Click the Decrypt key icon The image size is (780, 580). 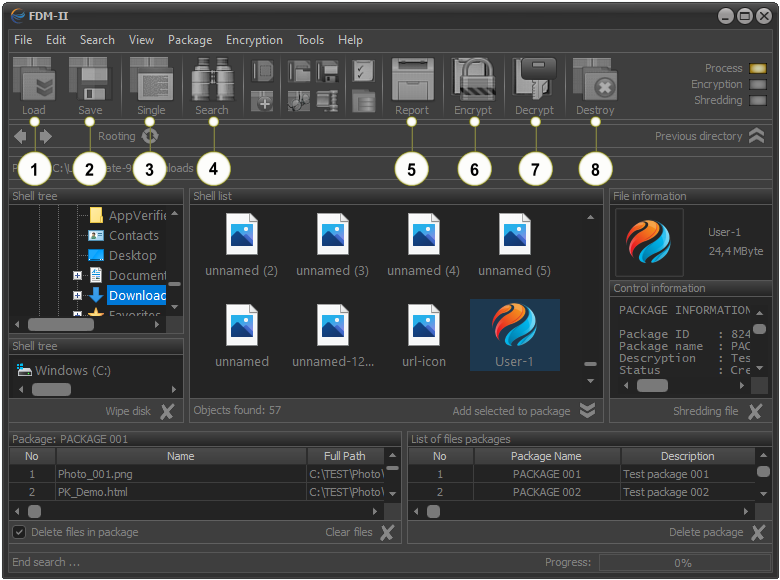tap(535, 80)
